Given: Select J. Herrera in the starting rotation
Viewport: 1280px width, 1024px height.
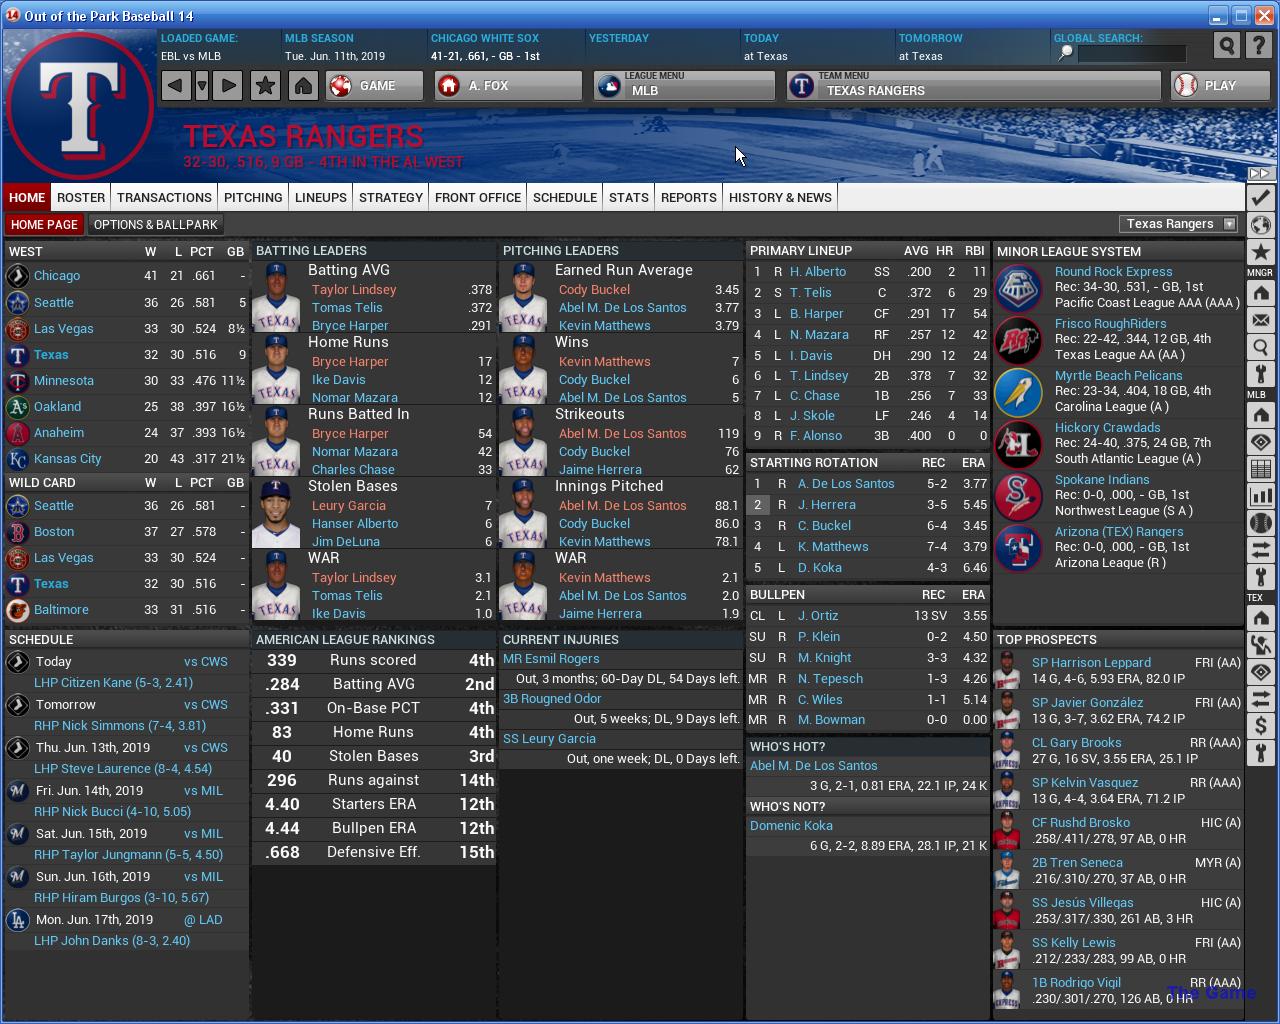Looking at the screenshot, I should pyautogui.click(x=827, y=505).
